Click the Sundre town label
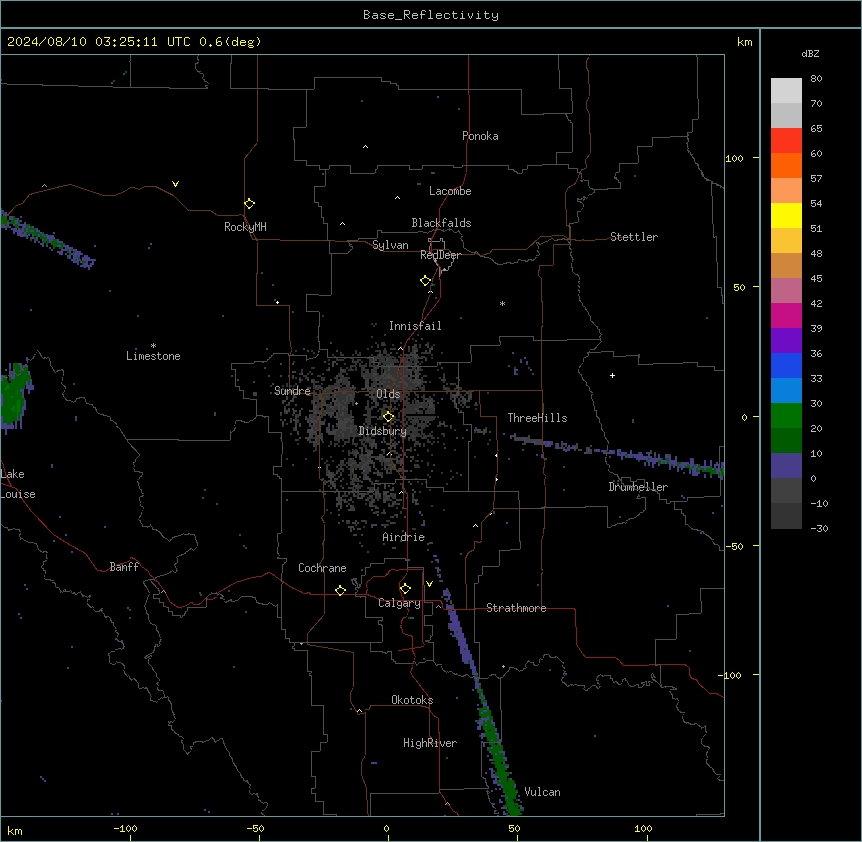 tap(292, 391)
